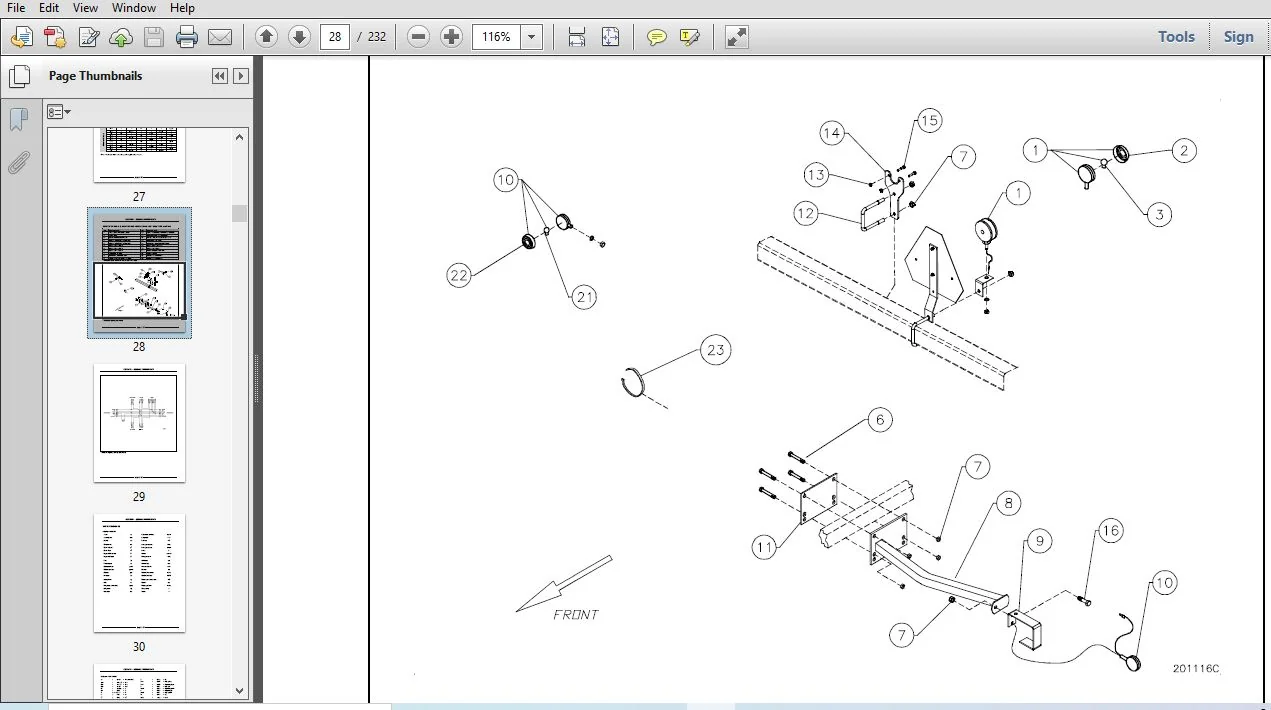Click the Highlight text icon
Image resolution: width=1271 pixels, height=710 pixels.
click(689, 37)
